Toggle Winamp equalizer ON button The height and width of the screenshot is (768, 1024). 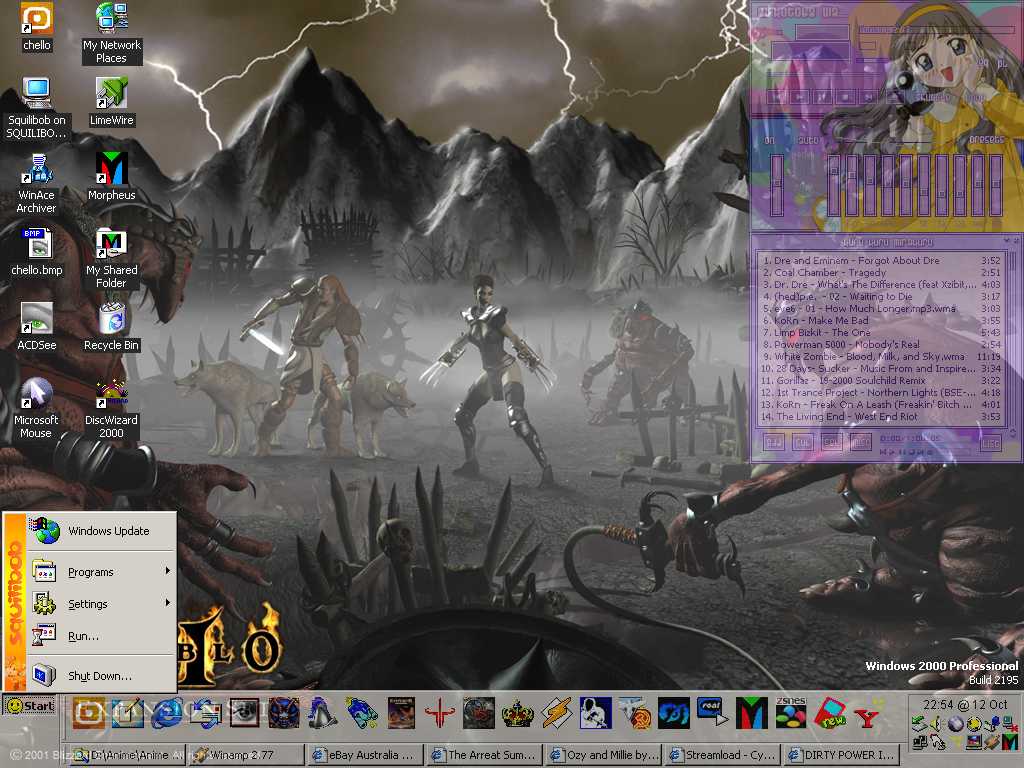coord(769,140)
